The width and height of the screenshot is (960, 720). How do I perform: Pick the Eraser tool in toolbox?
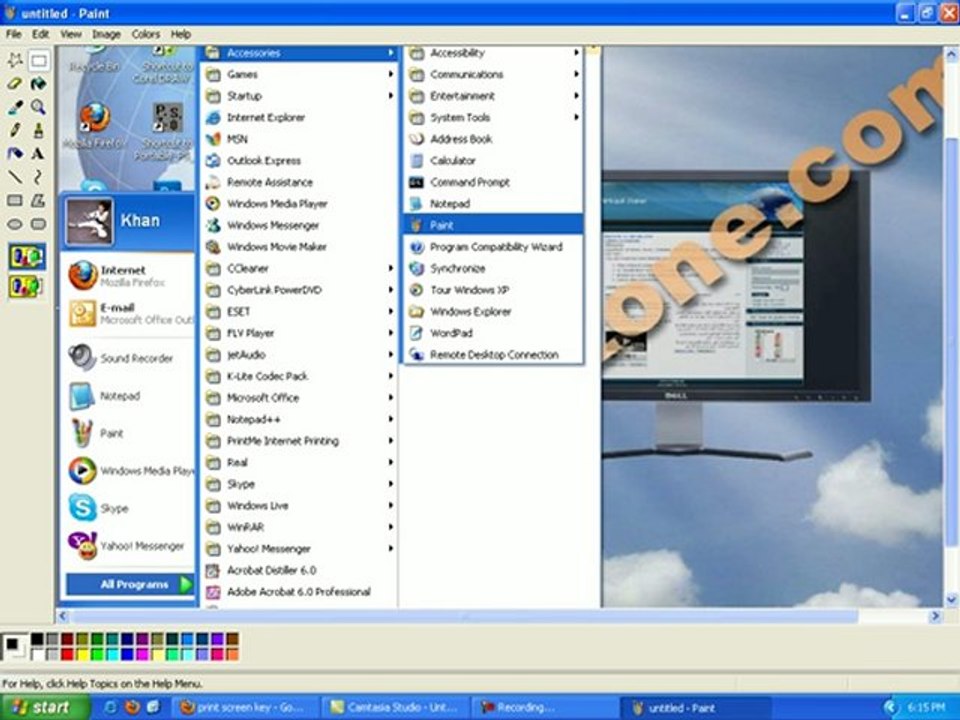pyautogui.click(x=15, y=83)
